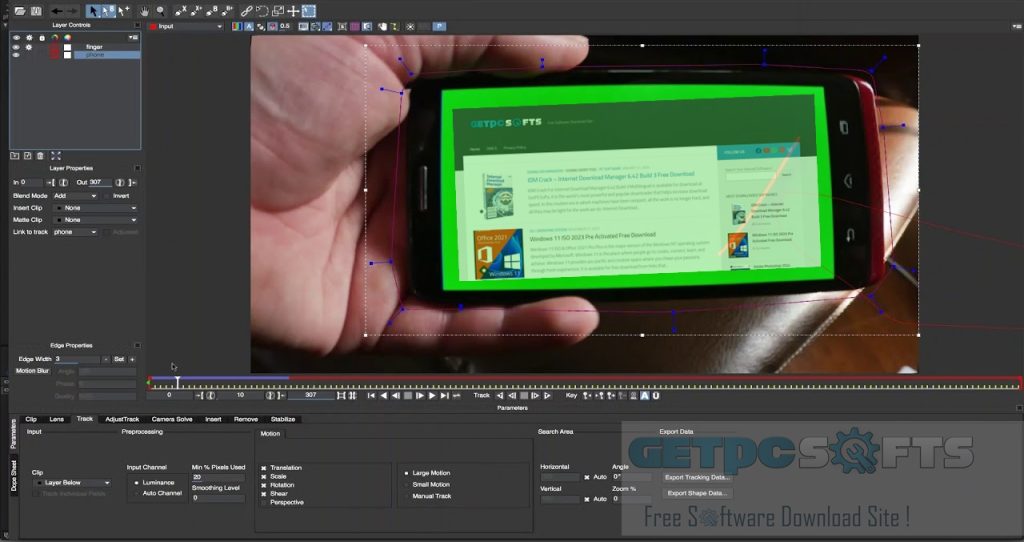
Task: Click the Attach Layer chain-link tool
Action: pos(246,10)
